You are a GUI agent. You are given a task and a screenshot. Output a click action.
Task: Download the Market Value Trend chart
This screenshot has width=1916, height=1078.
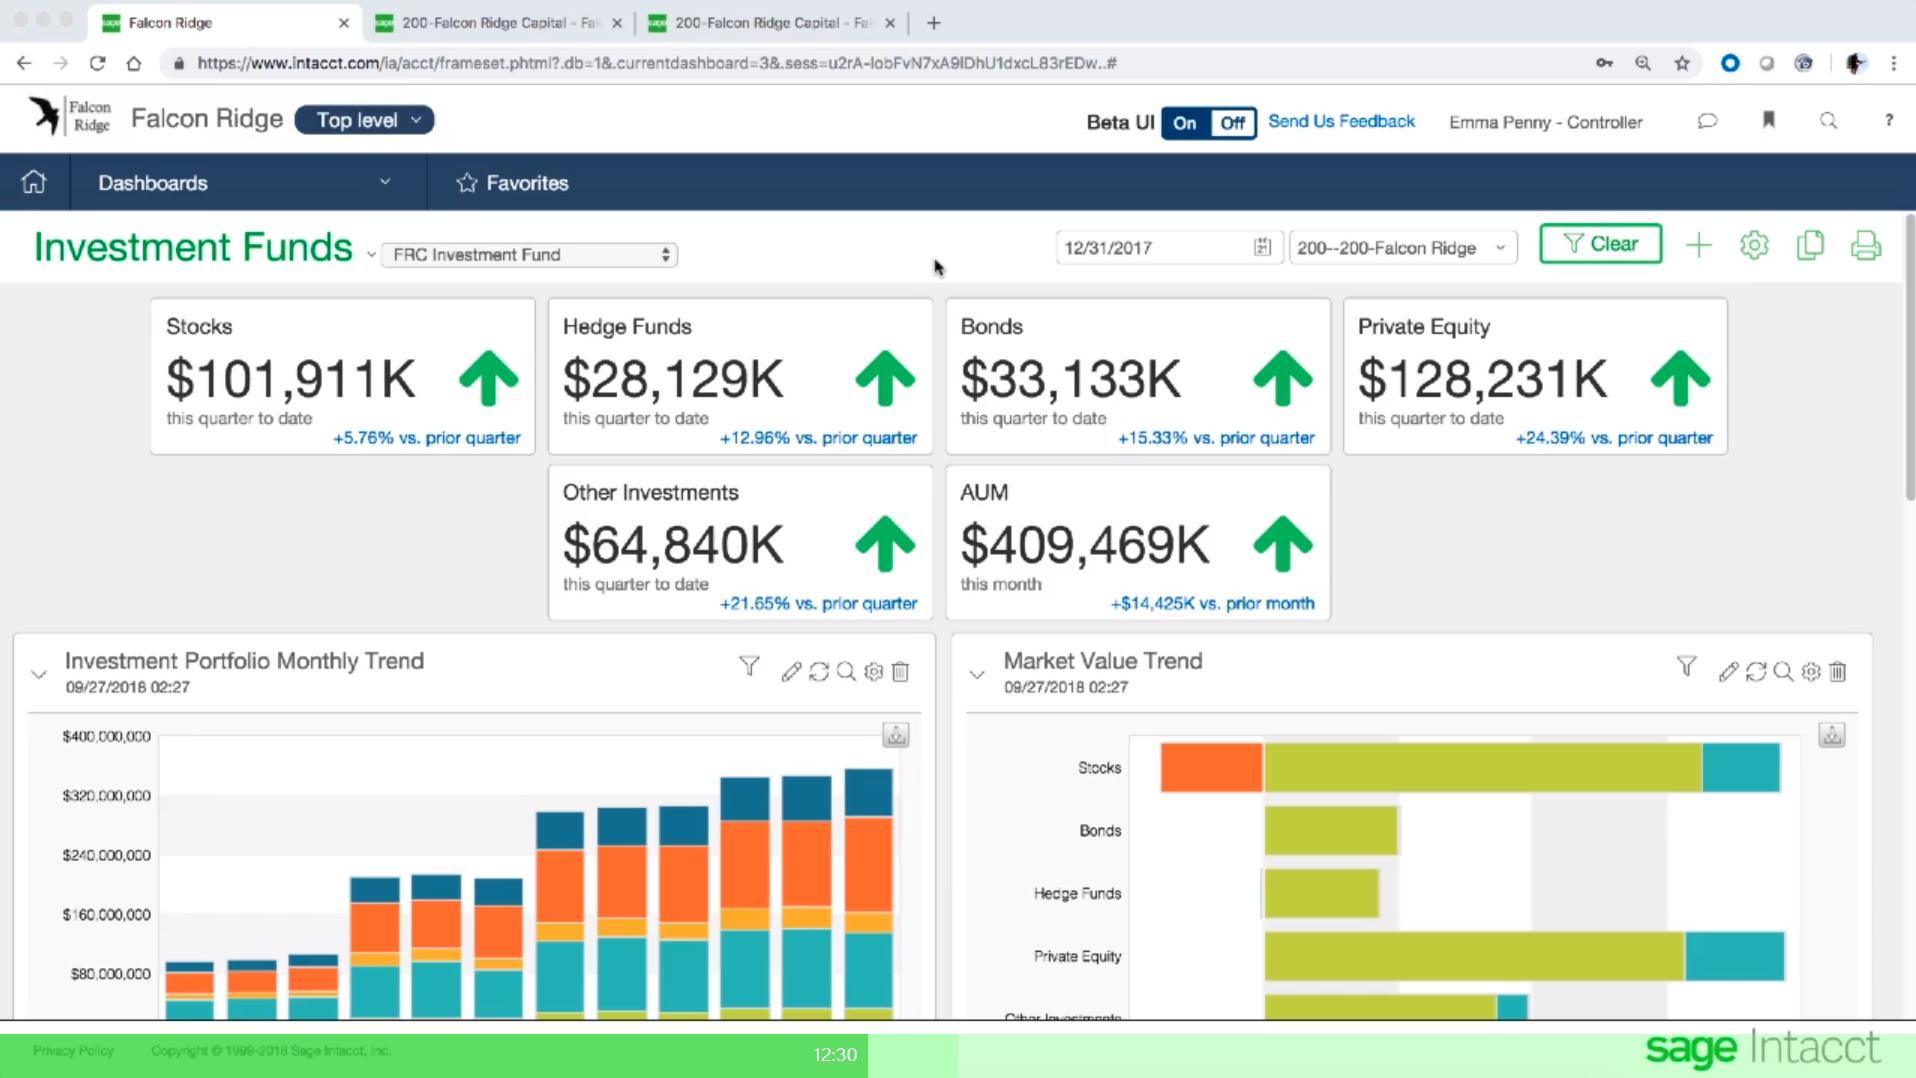1833,735
